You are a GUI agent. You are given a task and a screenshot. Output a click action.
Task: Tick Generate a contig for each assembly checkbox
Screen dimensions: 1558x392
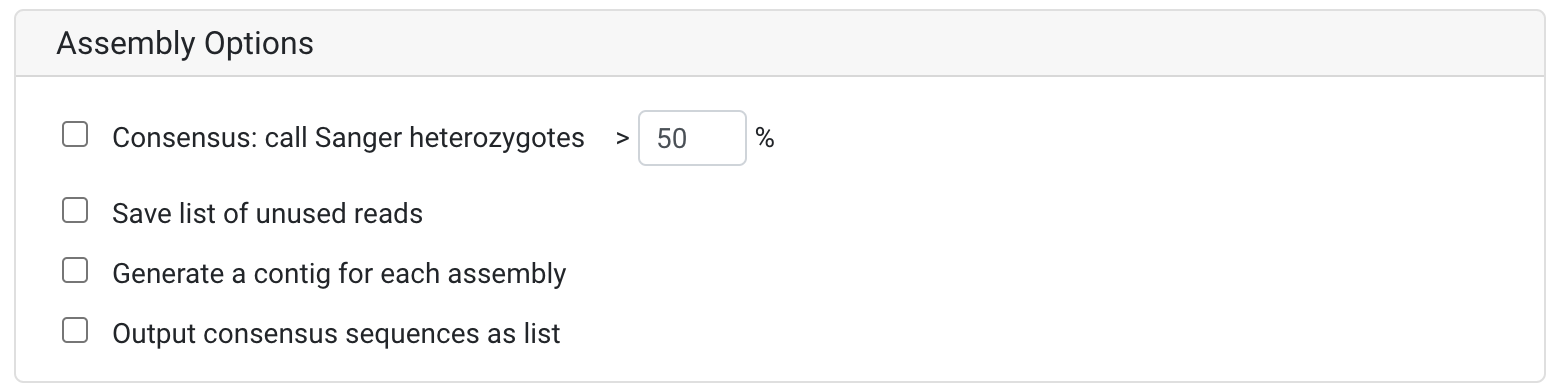pyautogui.click(x=75, y=270)
